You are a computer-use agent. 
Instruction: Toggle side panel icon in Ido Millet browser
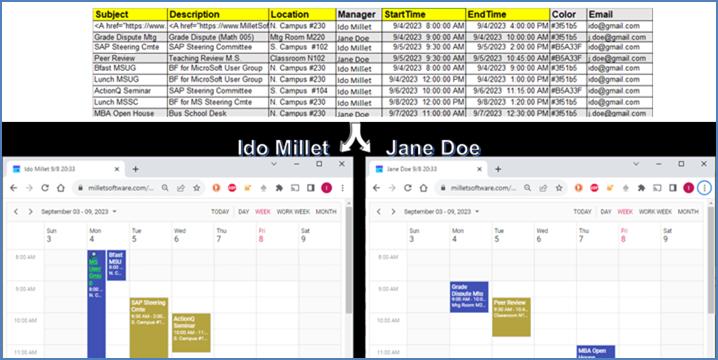click(x=310, y=188)
